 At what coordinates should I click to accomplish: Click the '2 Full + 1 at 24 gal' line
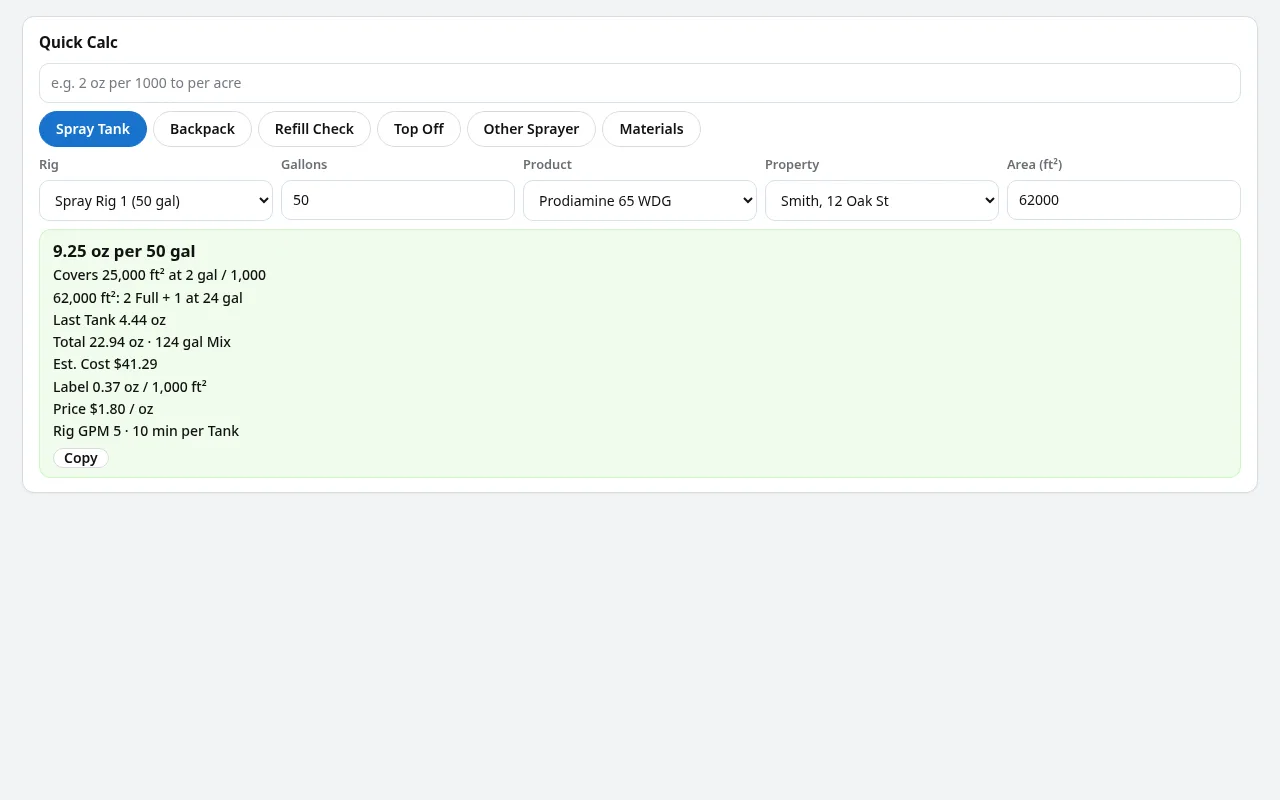[148, 297]
